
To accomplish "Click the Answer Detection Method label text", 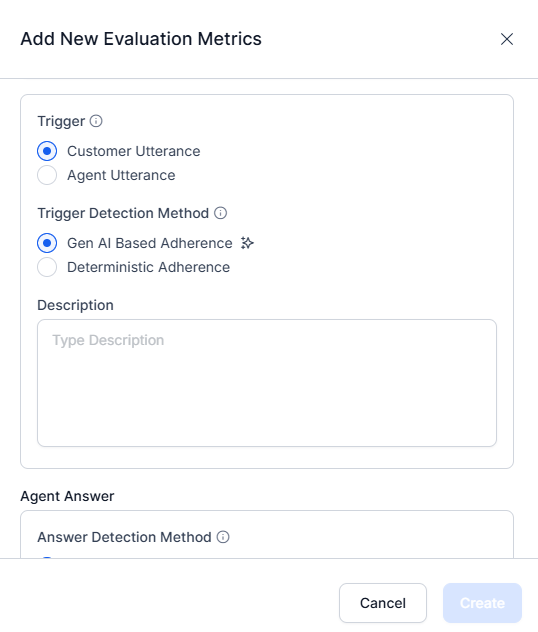I will point(125,537).
